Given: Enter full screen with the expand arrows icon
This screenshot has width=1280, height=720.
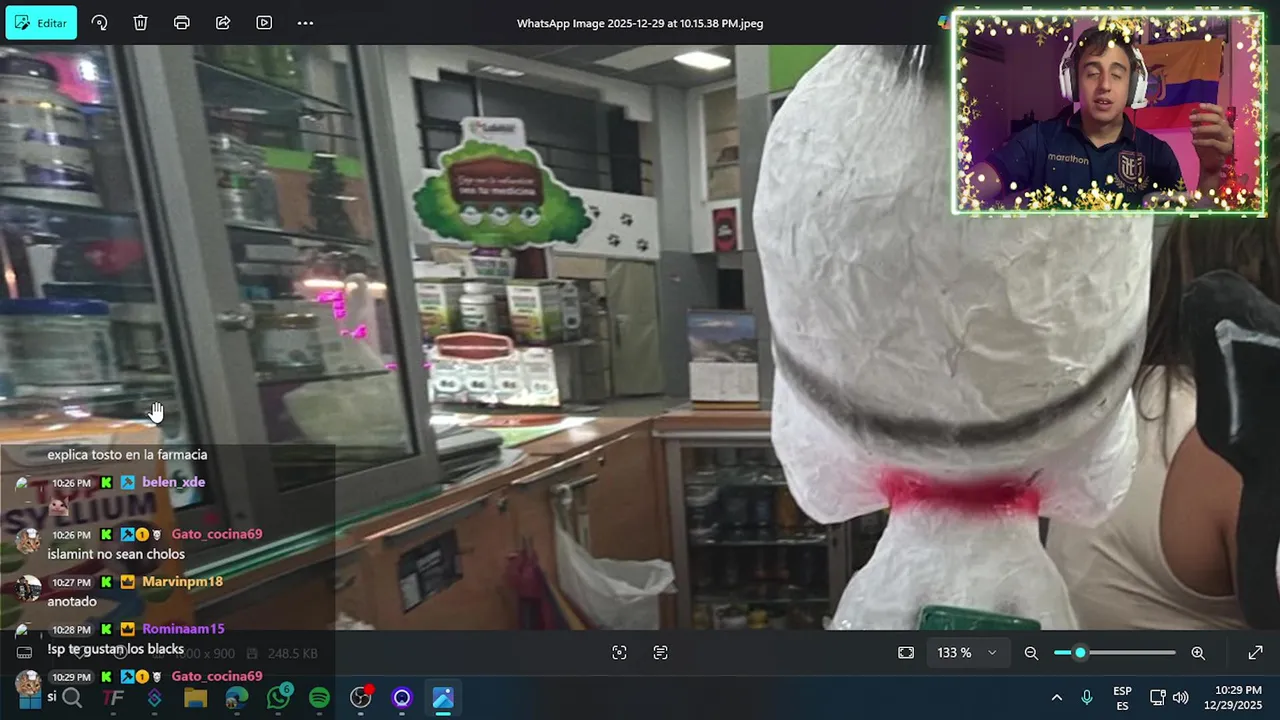Looking at the screenshot, I should tap(1255, 653).
